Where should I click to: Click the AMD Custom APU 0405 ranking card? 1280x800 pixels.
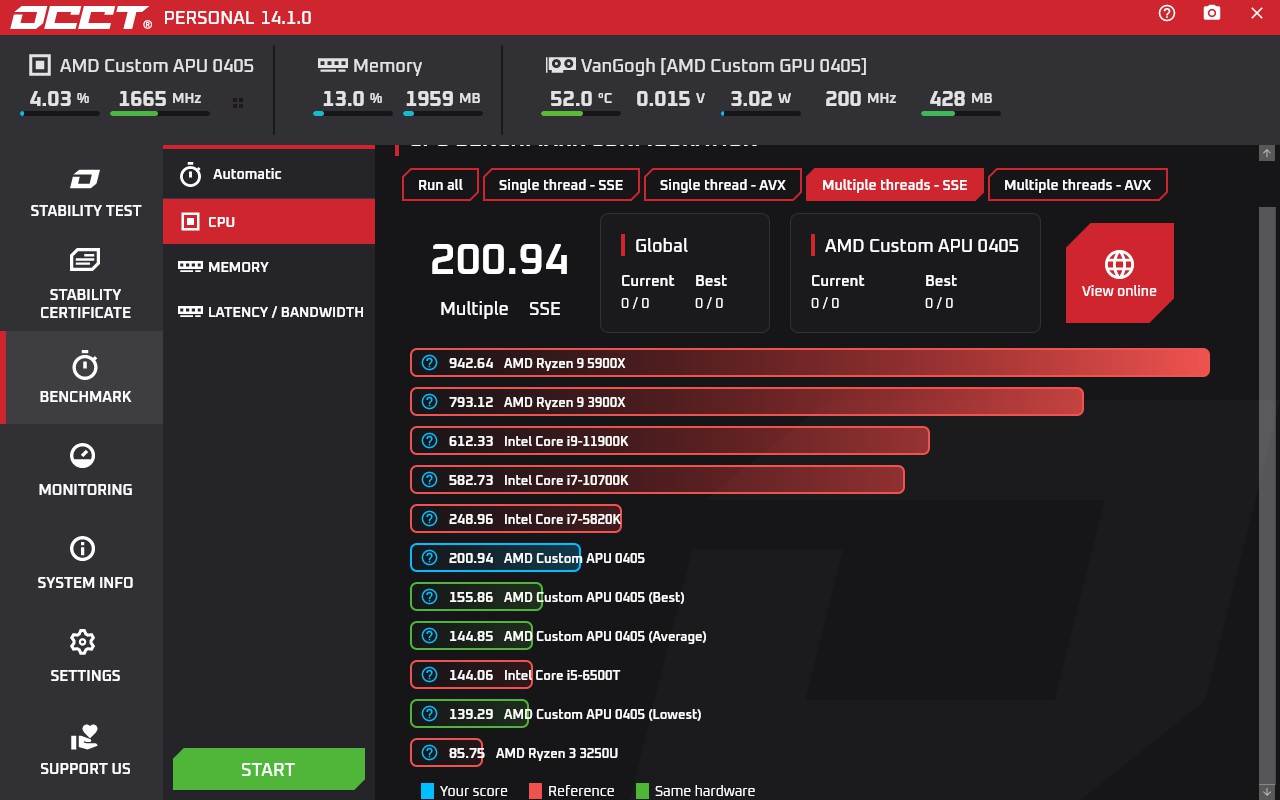[915, 273]
